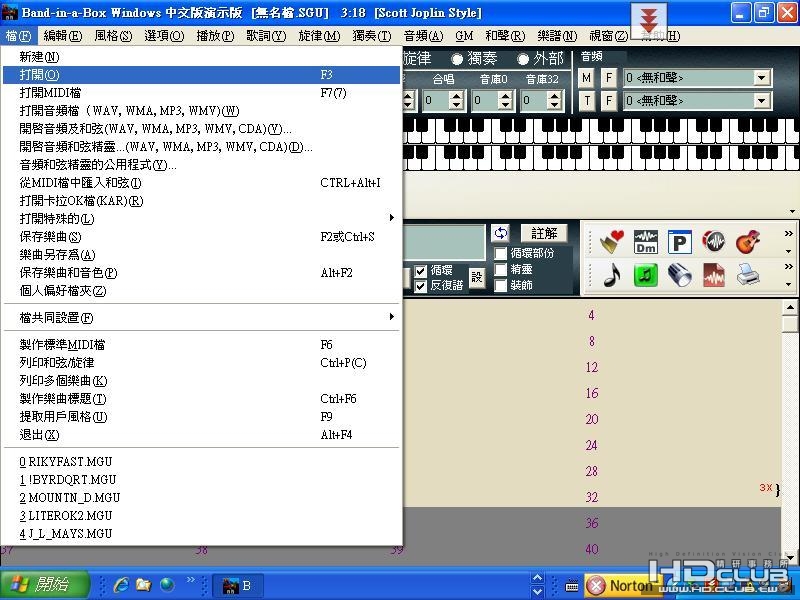Open recent file 4 J_L_MAYS.MGU
Screen dimensions: 800x600
(202, 534)
